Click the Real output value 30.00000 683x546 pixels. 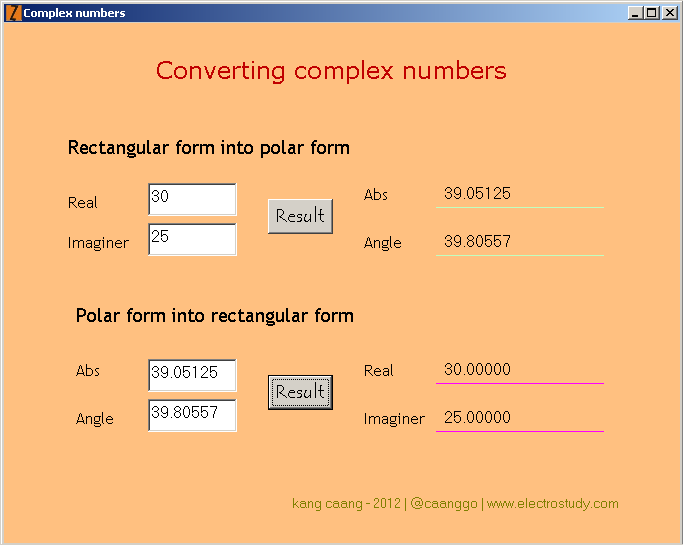pyautogui.click(x=477, y=370)
